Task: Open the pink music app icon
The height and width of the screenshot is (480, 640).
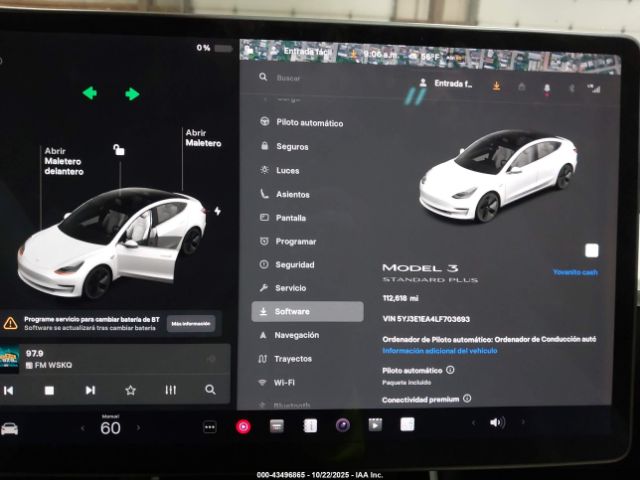Action: pyautogui.click(x=243, y=427)
